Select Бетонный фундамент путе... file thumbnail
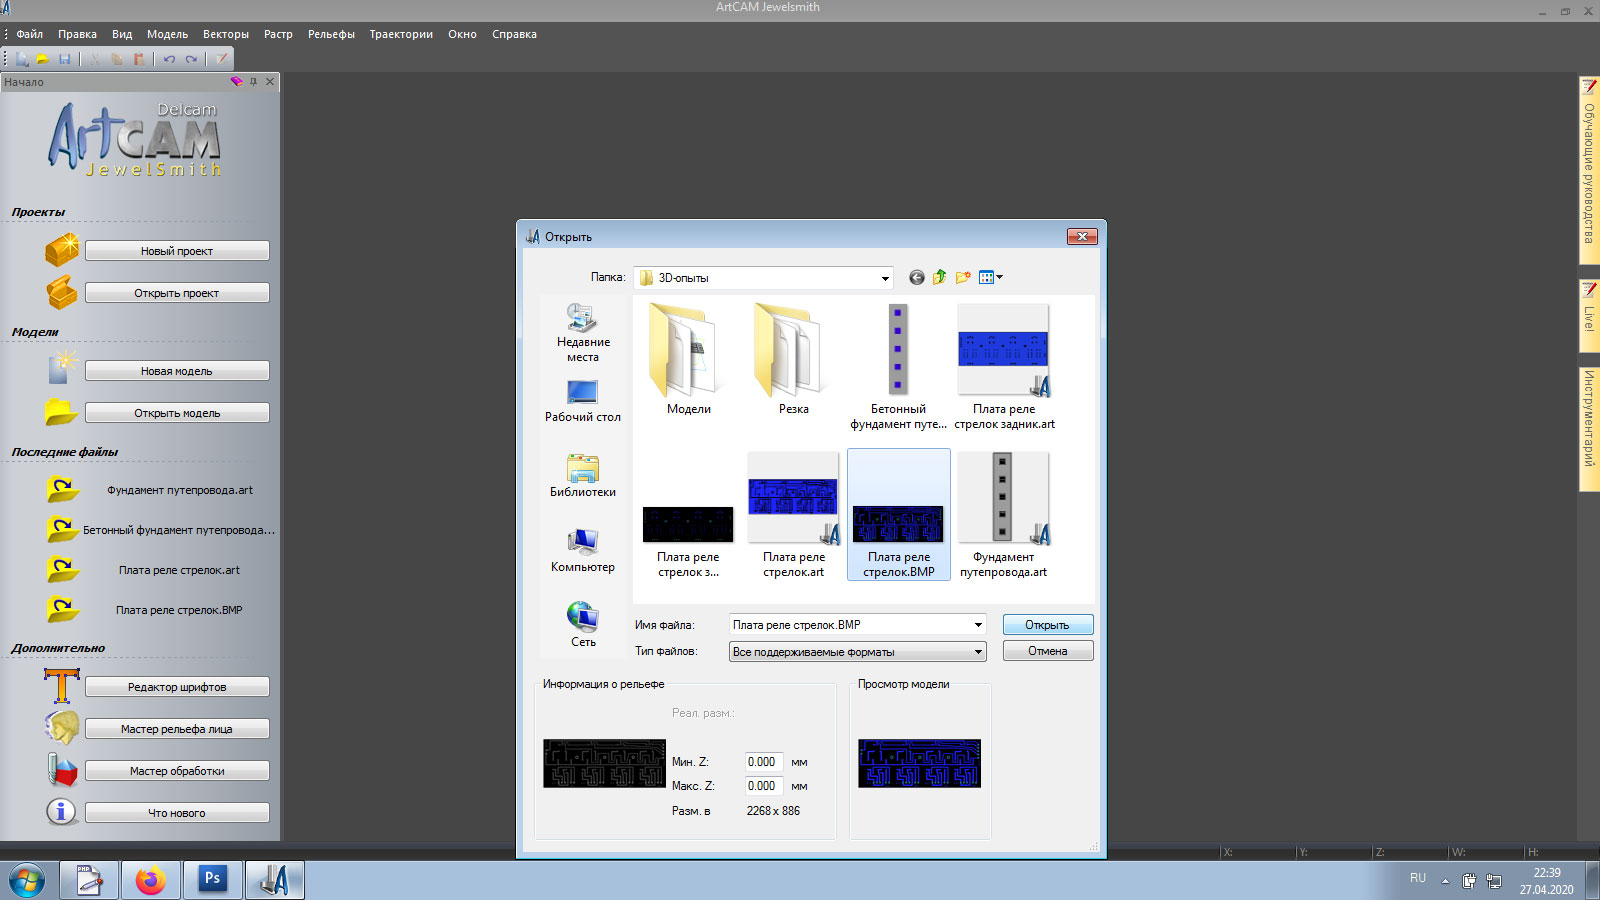Screen dimensions: 1600x900 [898, 367]
